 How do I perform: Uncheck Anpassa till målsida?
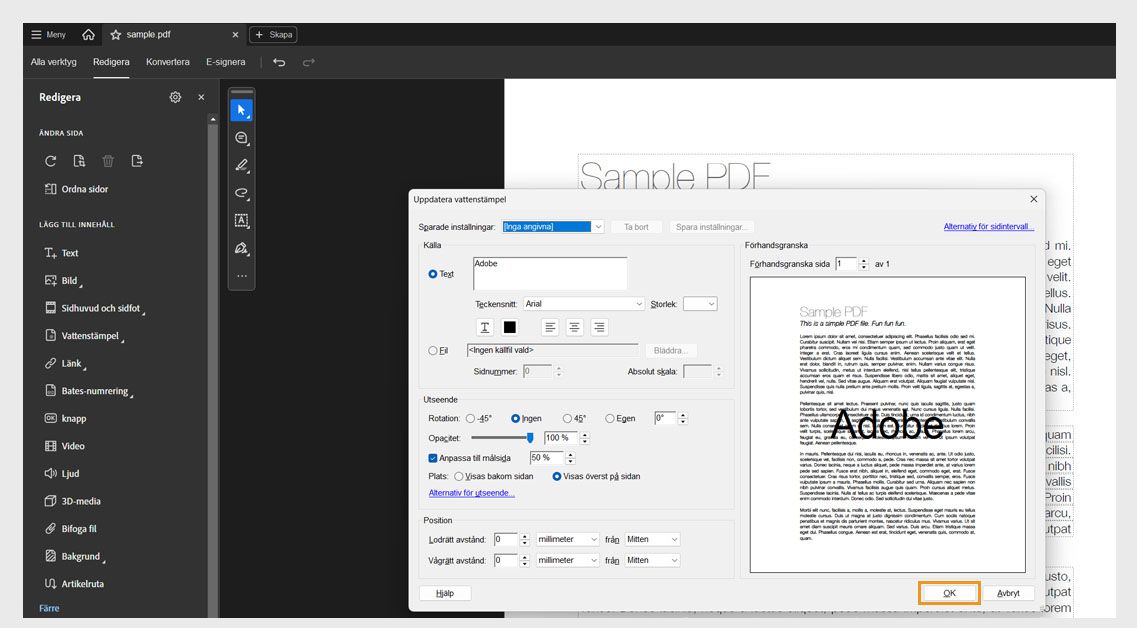(432, 457)
